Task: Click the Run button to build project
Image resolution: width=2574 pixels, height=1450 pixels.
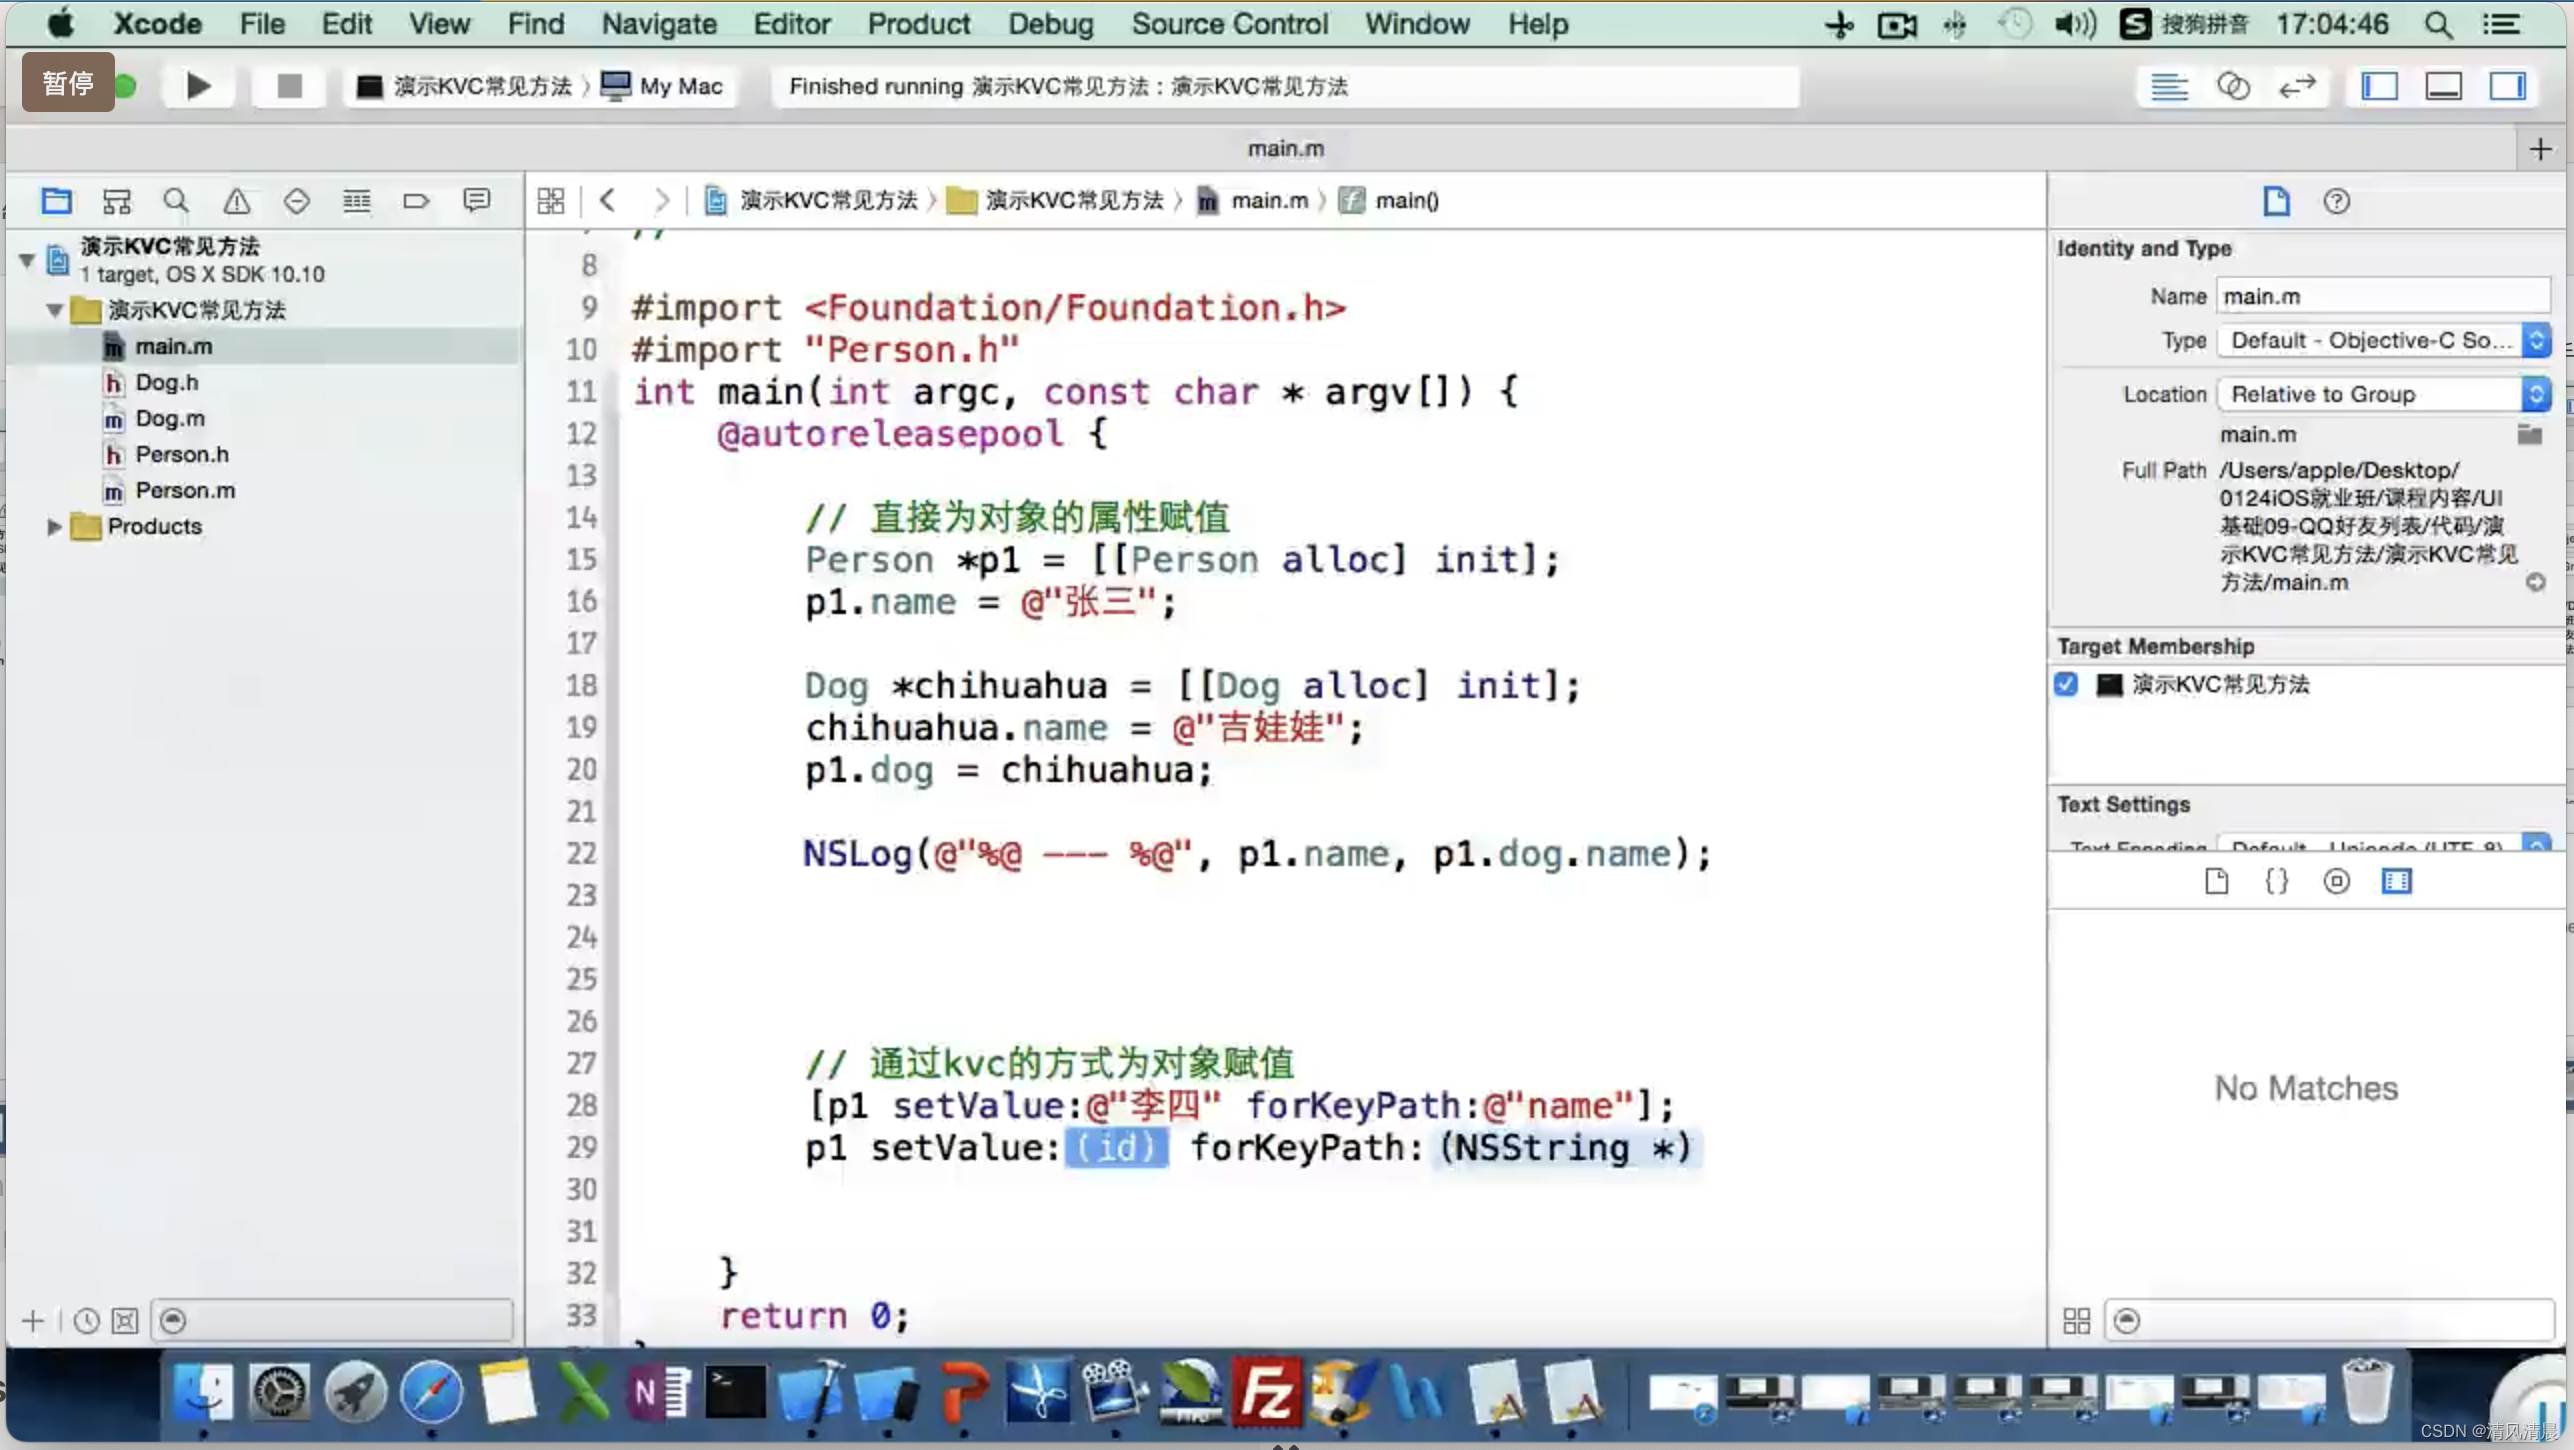Action: [198, 85]
